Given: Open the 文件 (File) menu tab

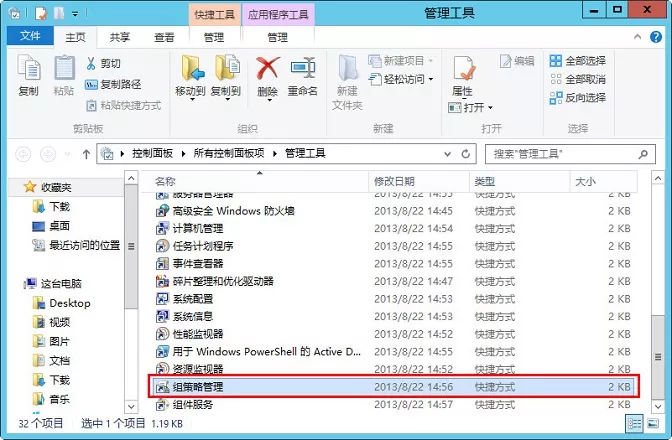Looking at the screenshot, I should click(30, 37).
